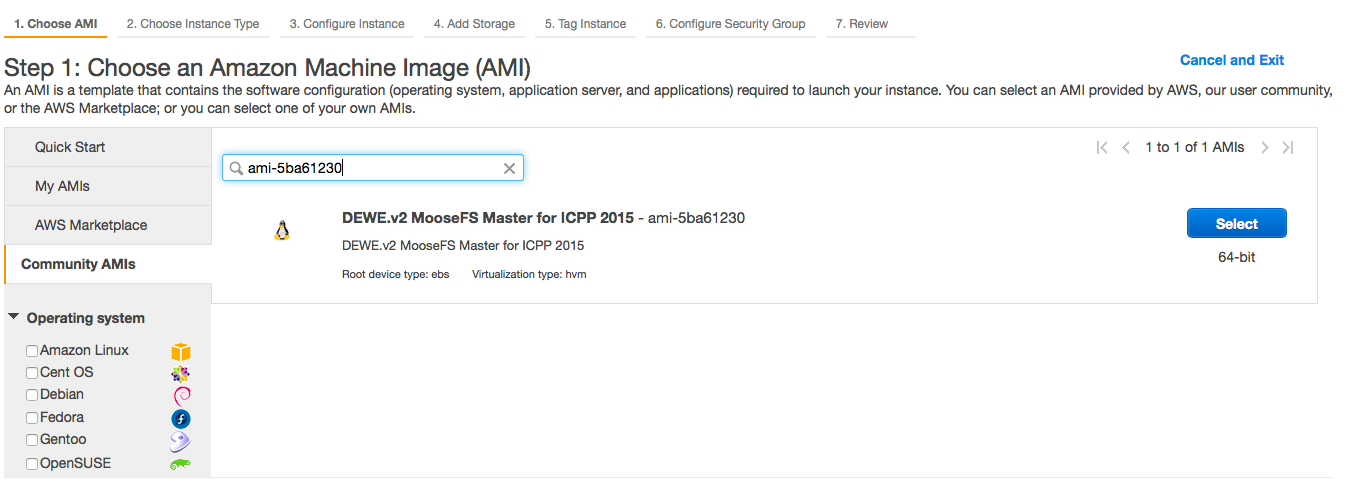
Task: Click the Step 1 page heading
Action: pos(267,68)
